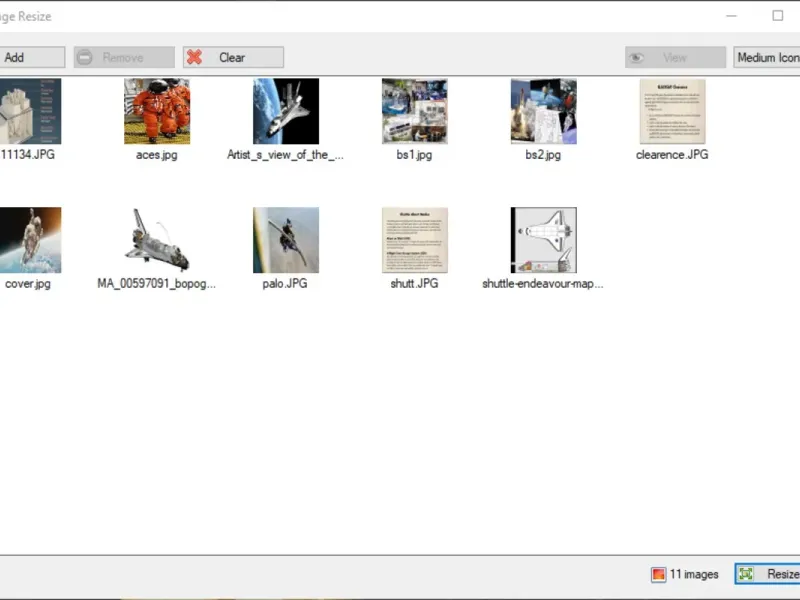800x600 pixels.
Task: Click the clearence.JPG file name
Action: tap(672, 155)
